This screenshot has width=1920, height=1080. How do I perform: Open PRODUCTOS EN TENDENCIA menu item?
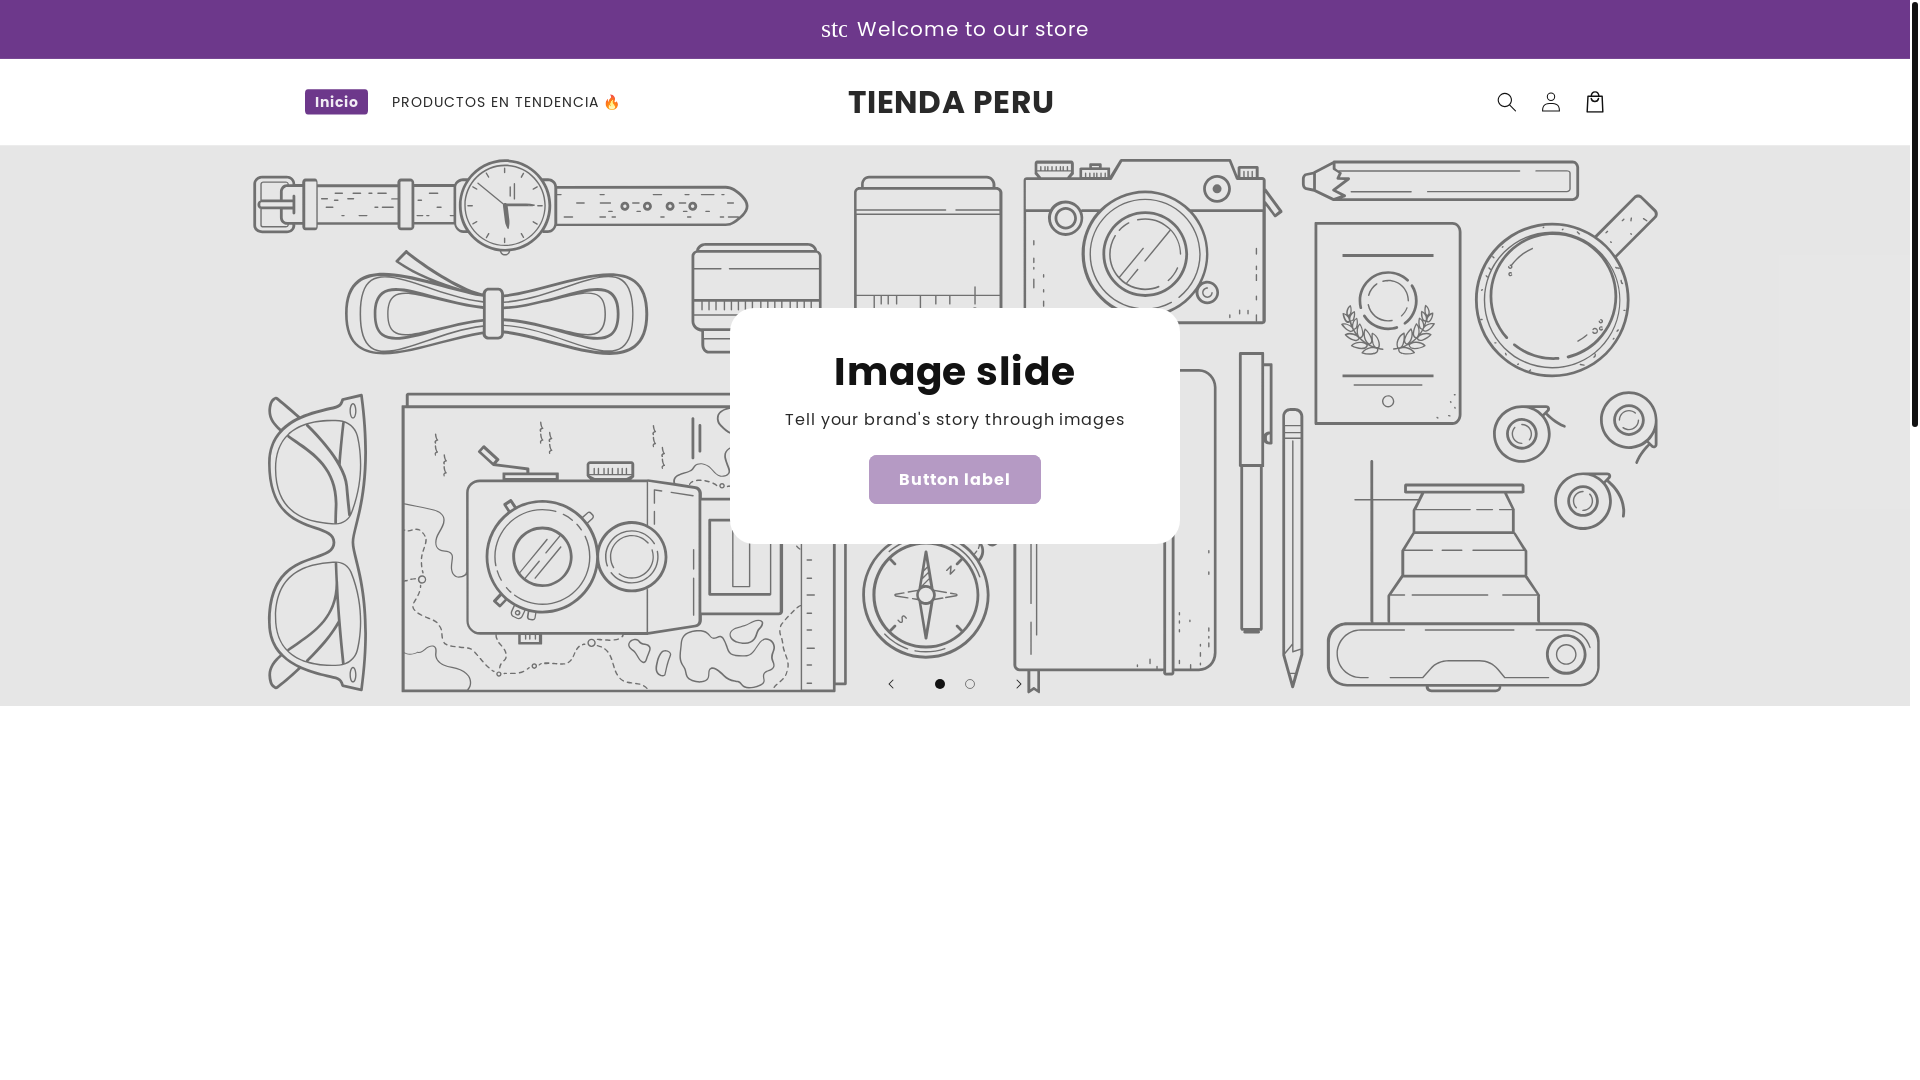[506, 102]
